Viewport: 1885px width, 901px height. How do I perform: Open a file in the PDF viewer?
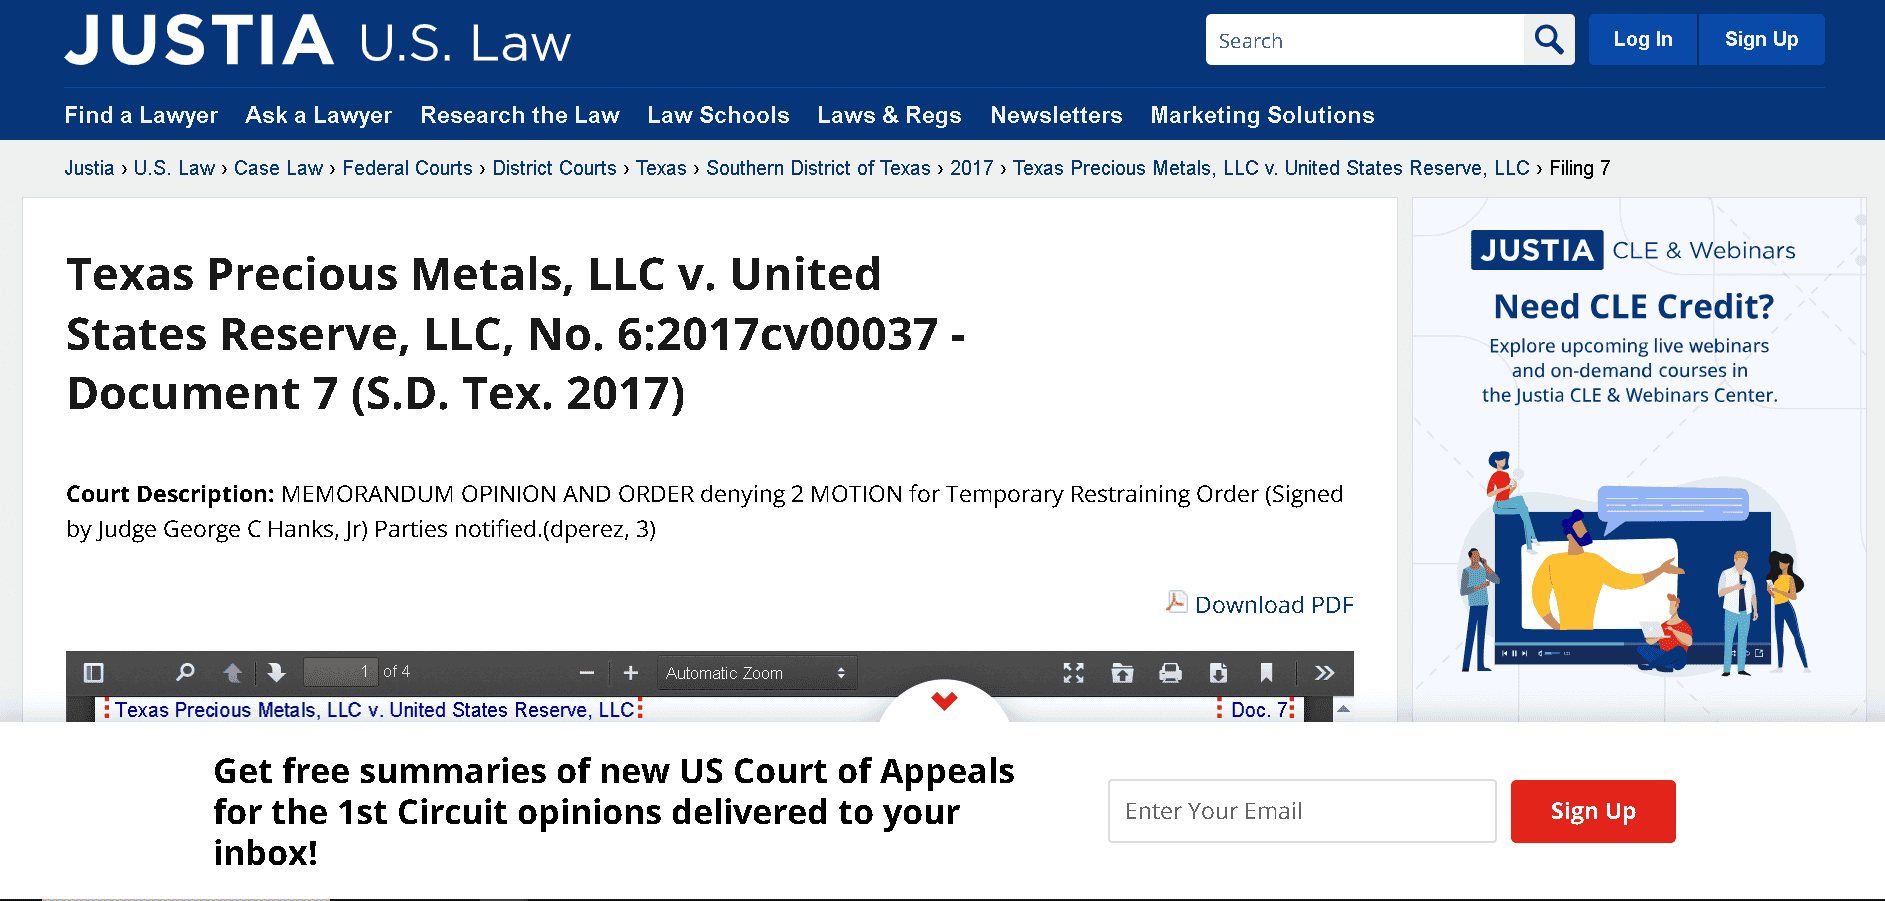[x=1122, y=673]
